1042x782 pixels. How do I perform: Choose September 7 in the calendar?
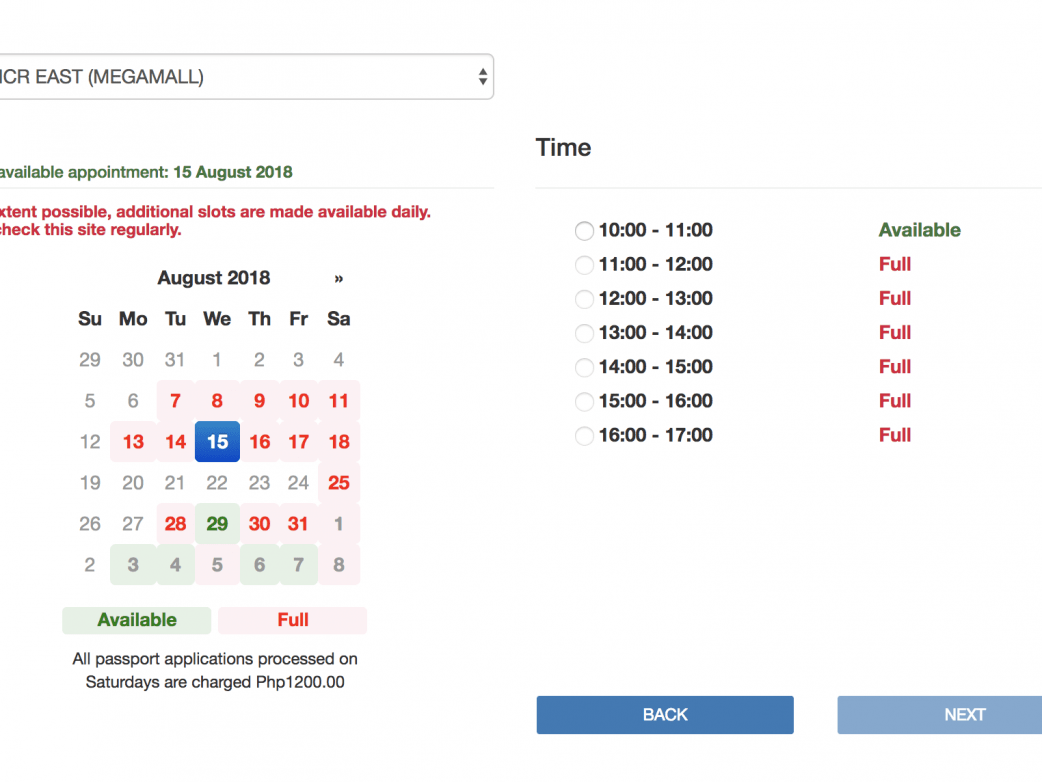298,565
